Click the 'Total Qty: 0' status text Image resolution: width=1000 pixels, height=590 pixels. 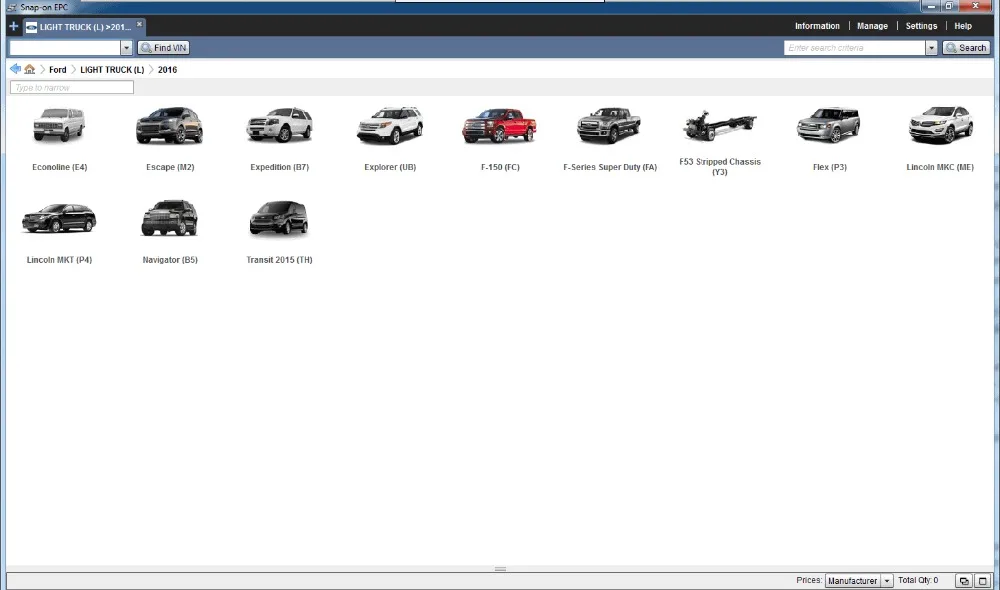[918, 580]
